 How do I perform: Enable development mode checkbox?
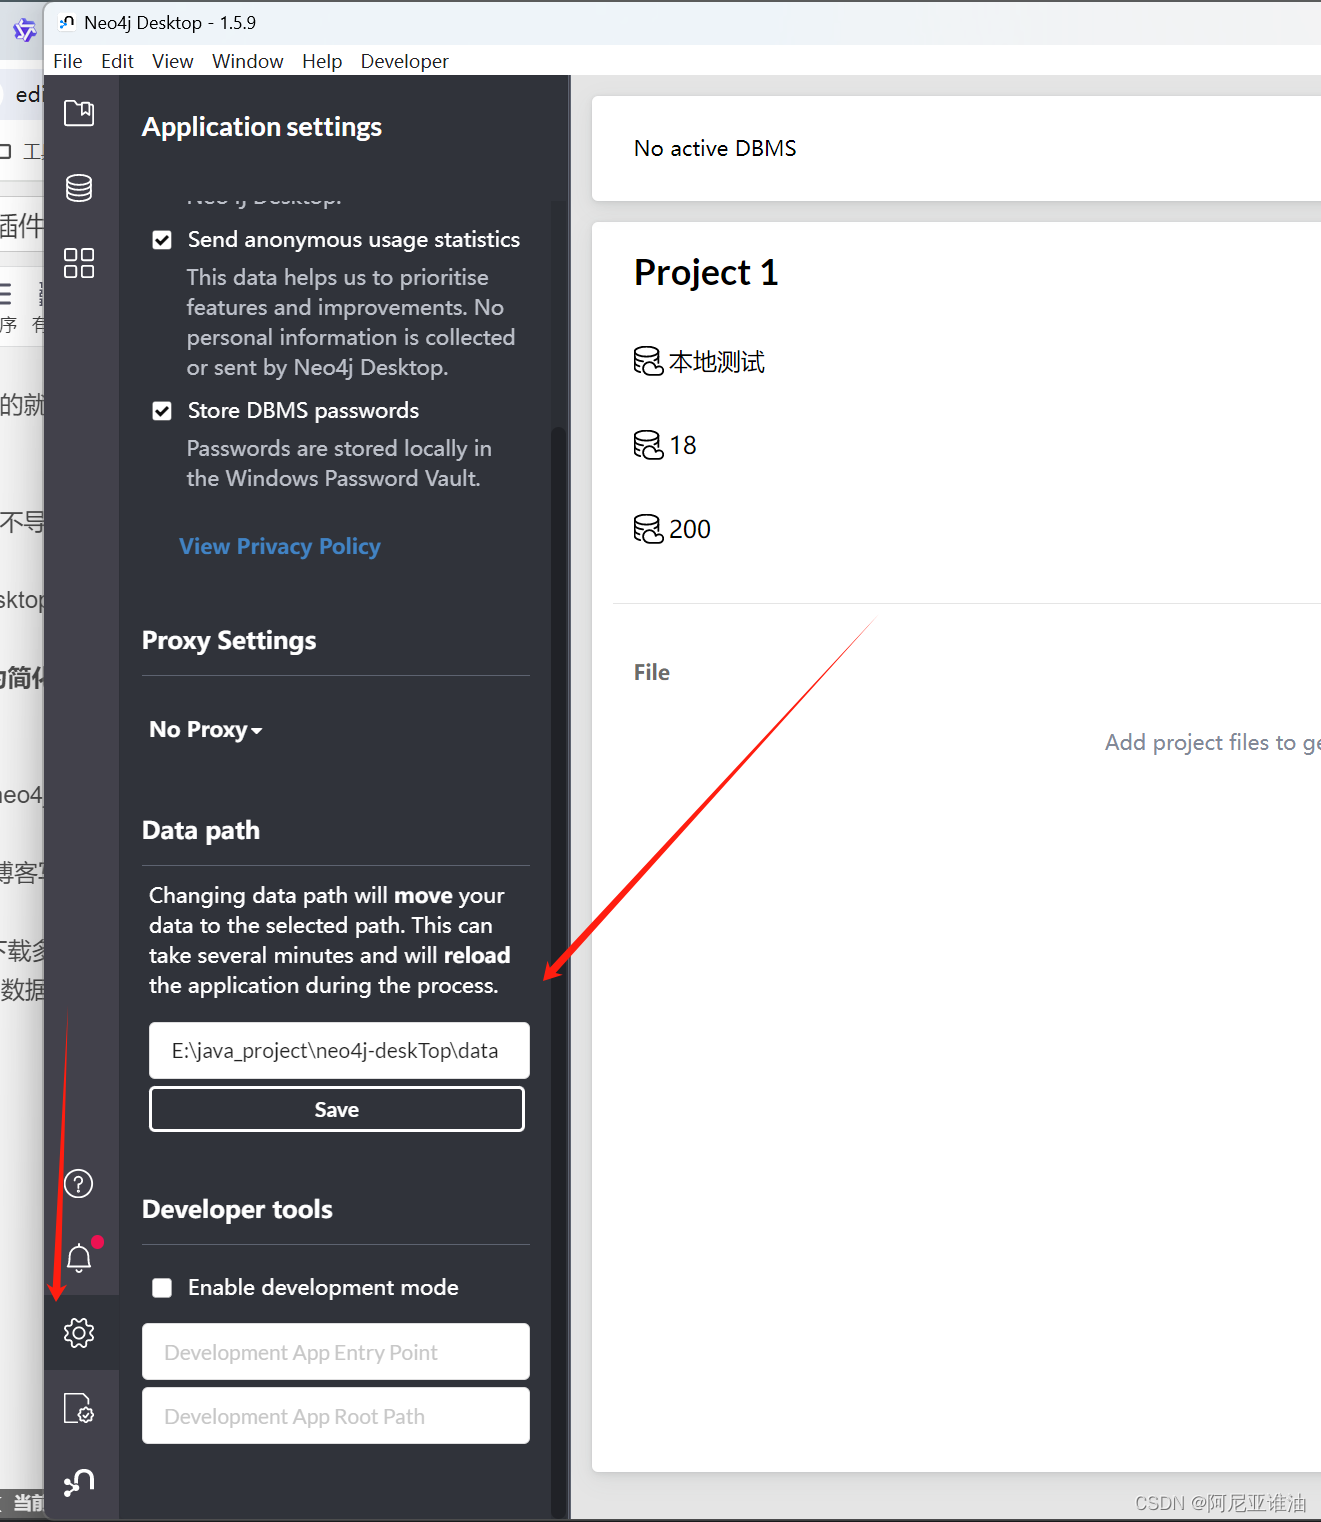tap(162, 1288)
